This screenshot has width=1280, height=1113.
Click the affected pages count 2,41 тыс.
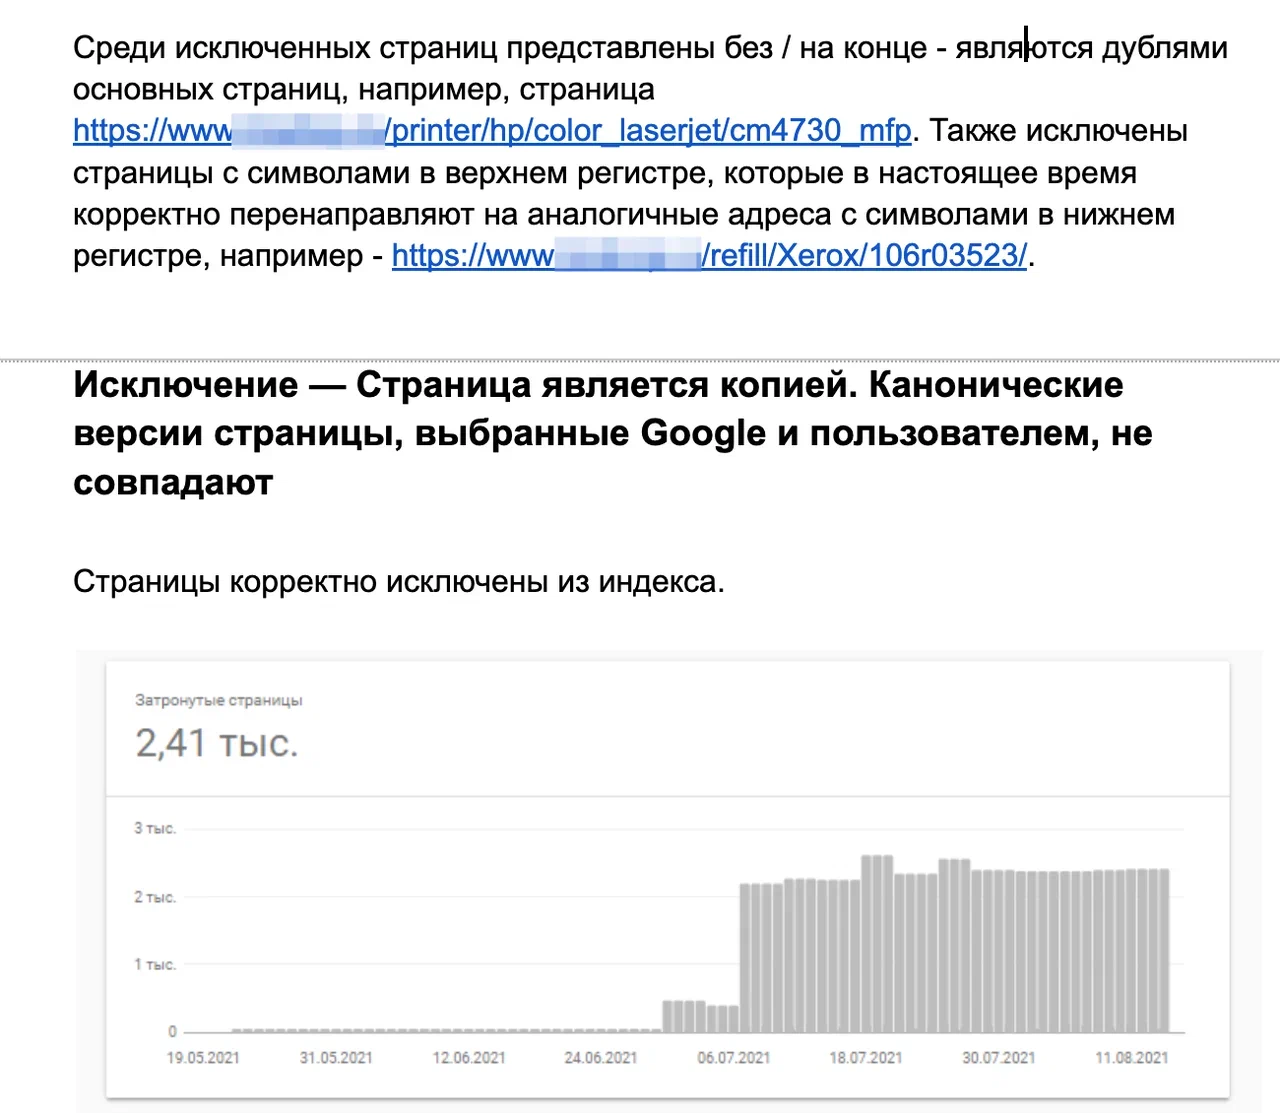(x=218, y=744)
